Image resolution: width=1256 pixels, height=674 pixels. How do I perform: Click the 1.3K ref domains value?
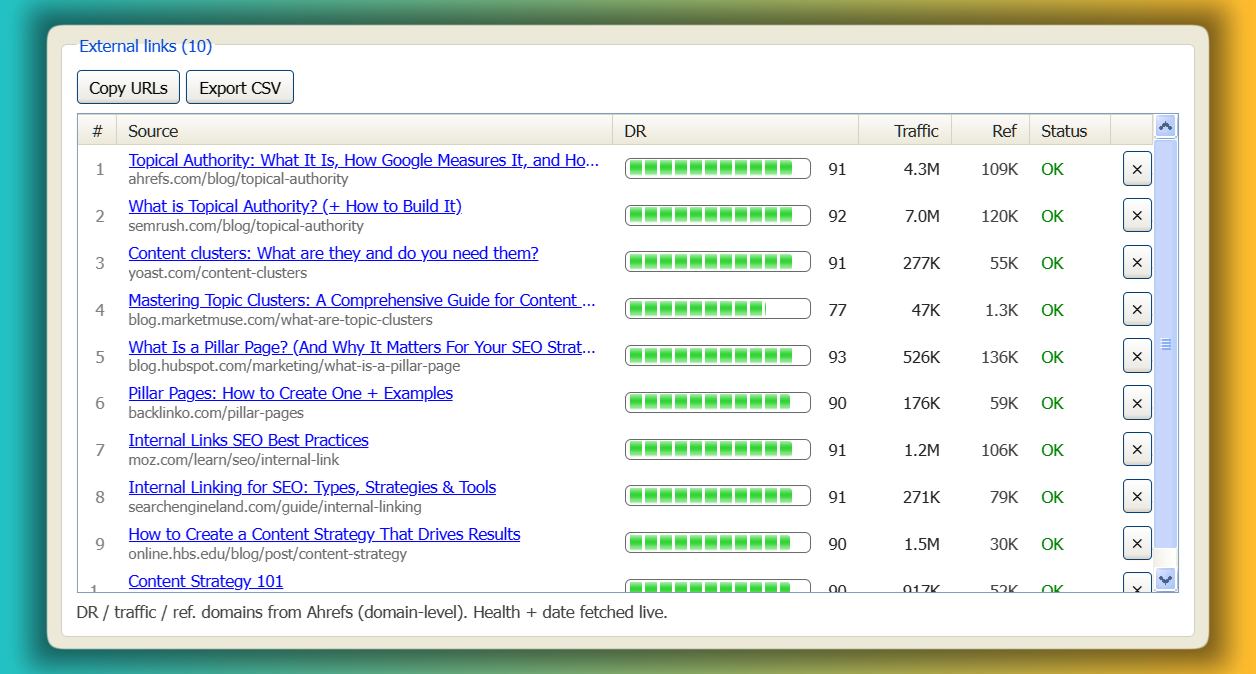1002,310
